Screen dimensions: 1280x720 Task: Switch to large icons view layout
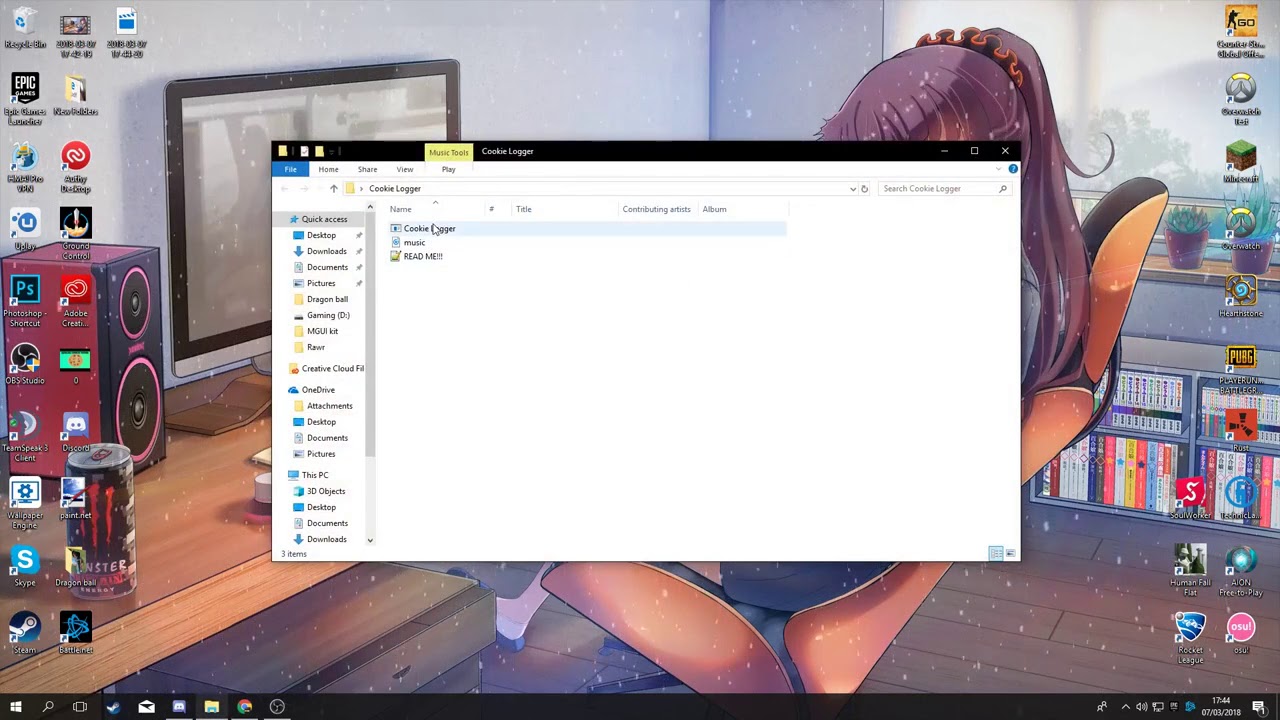[x=1010, y=554]
